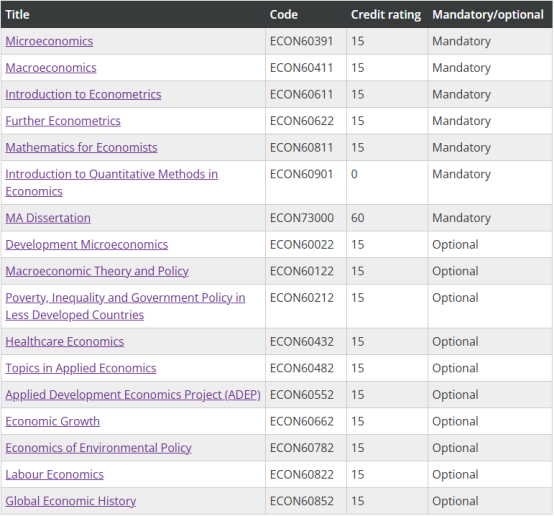The width and height of the screenshot is (554, 516).
Task: Select Mathematics for Economists link
Action: (81, 147)
